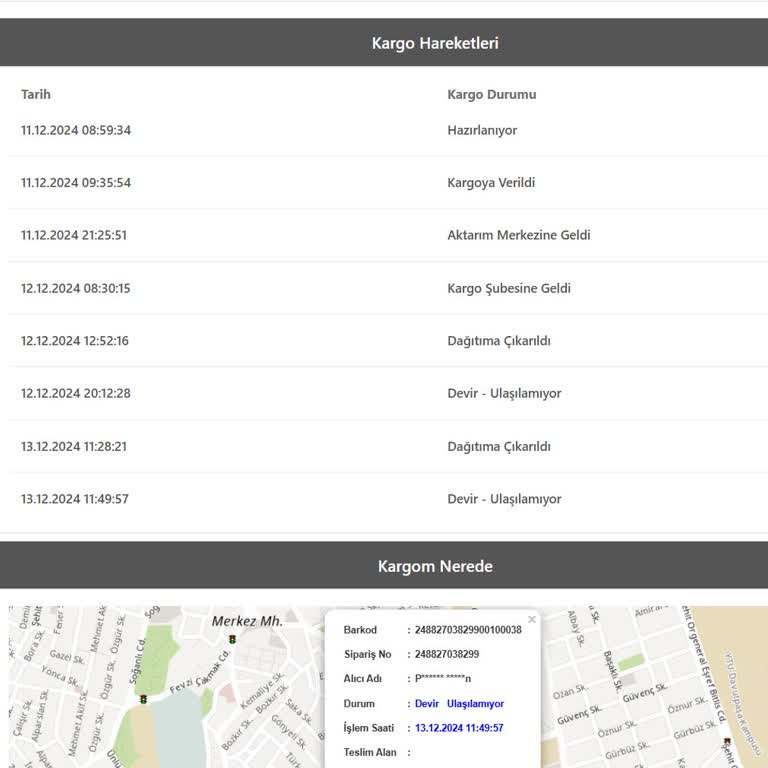Click the Barkod label in popup
Viewport: 768px width, 768px height.
click(360, 630)
